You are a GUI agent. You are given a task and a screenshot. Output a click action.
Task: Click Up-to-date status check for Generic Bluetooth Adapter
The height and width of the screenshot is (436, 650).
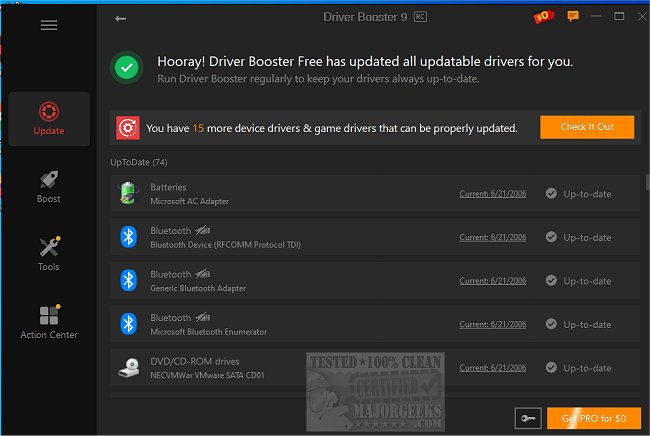(551, 281)
